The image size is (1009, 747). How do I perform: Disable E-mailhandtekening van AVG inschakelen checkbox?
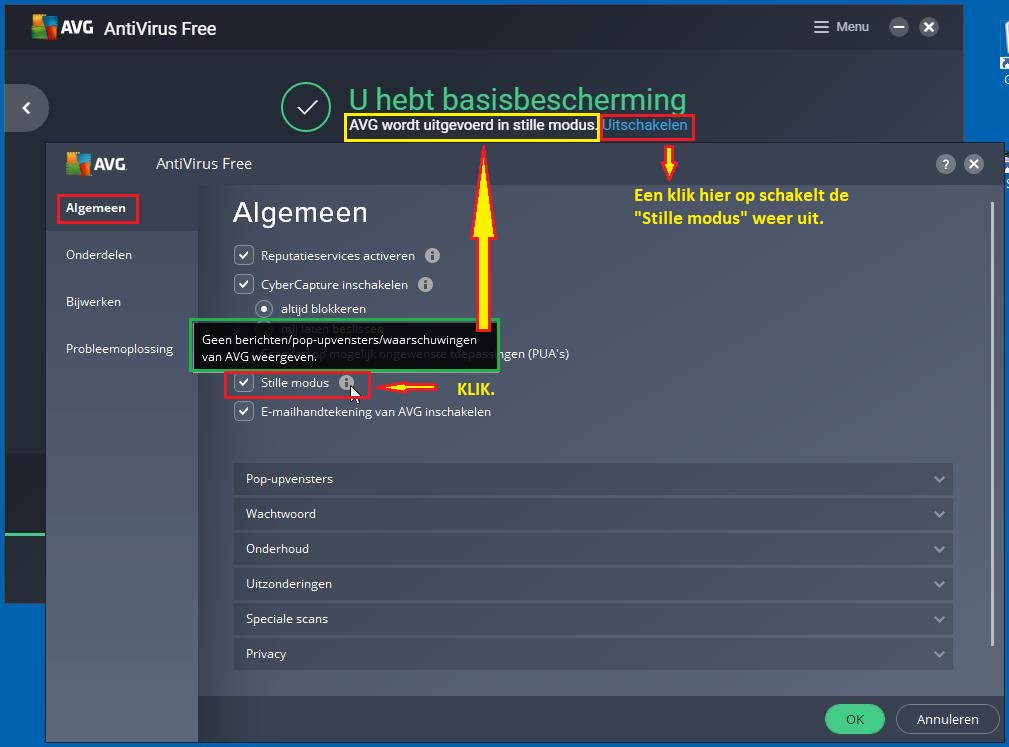[243, 411]
